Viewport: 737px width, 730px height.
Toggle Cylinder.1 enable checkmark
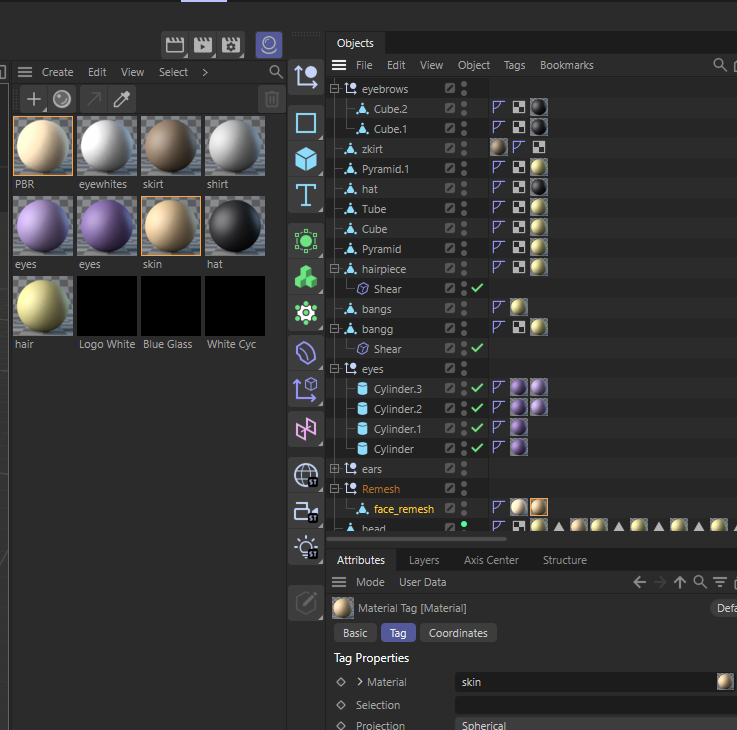pos(477,428)
